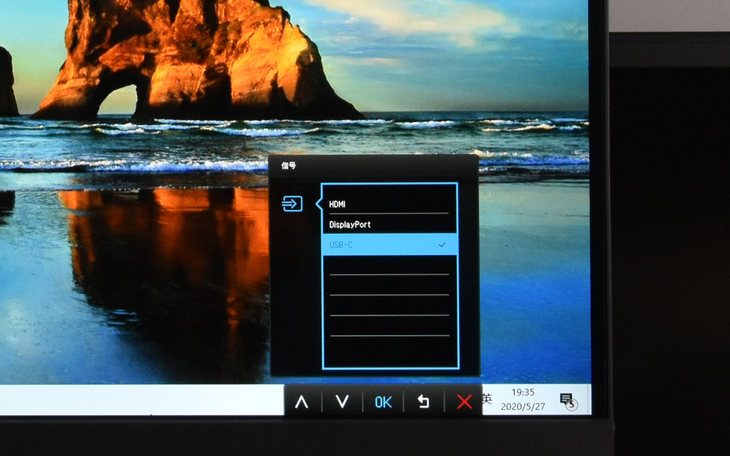Click the bottom-most empty row in the list
Image resolution: width=730 pixels, height=456 pixels.
pyautogui.click(x=389, y=350)
